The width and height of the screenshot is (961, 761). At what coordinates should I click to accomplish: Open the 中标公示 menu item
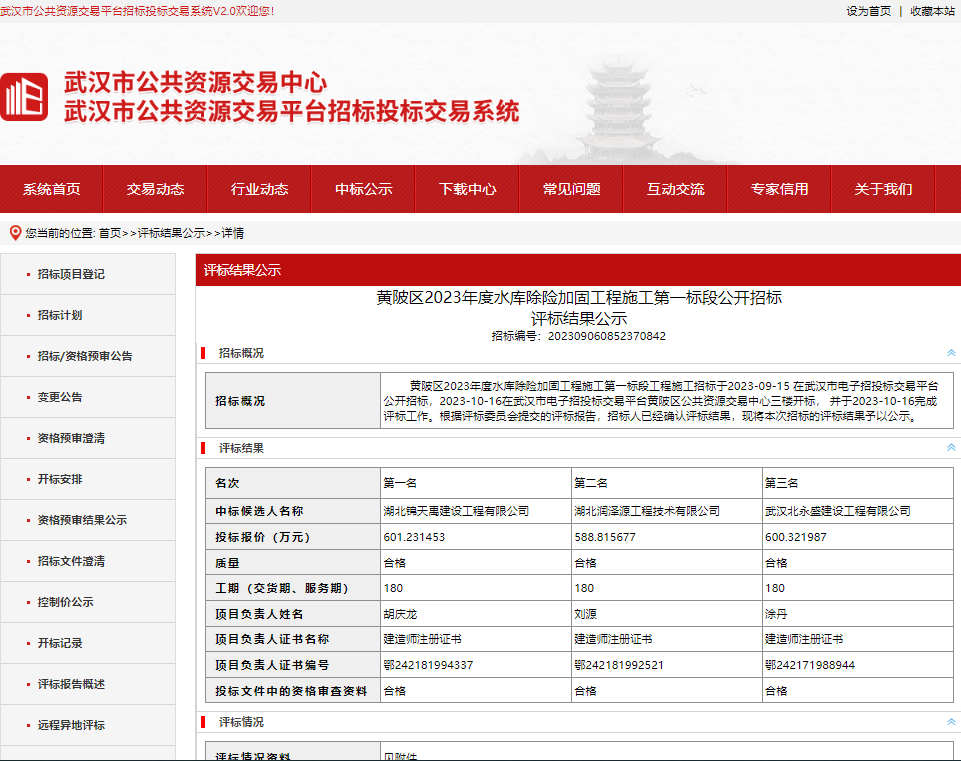click(363, 189)
